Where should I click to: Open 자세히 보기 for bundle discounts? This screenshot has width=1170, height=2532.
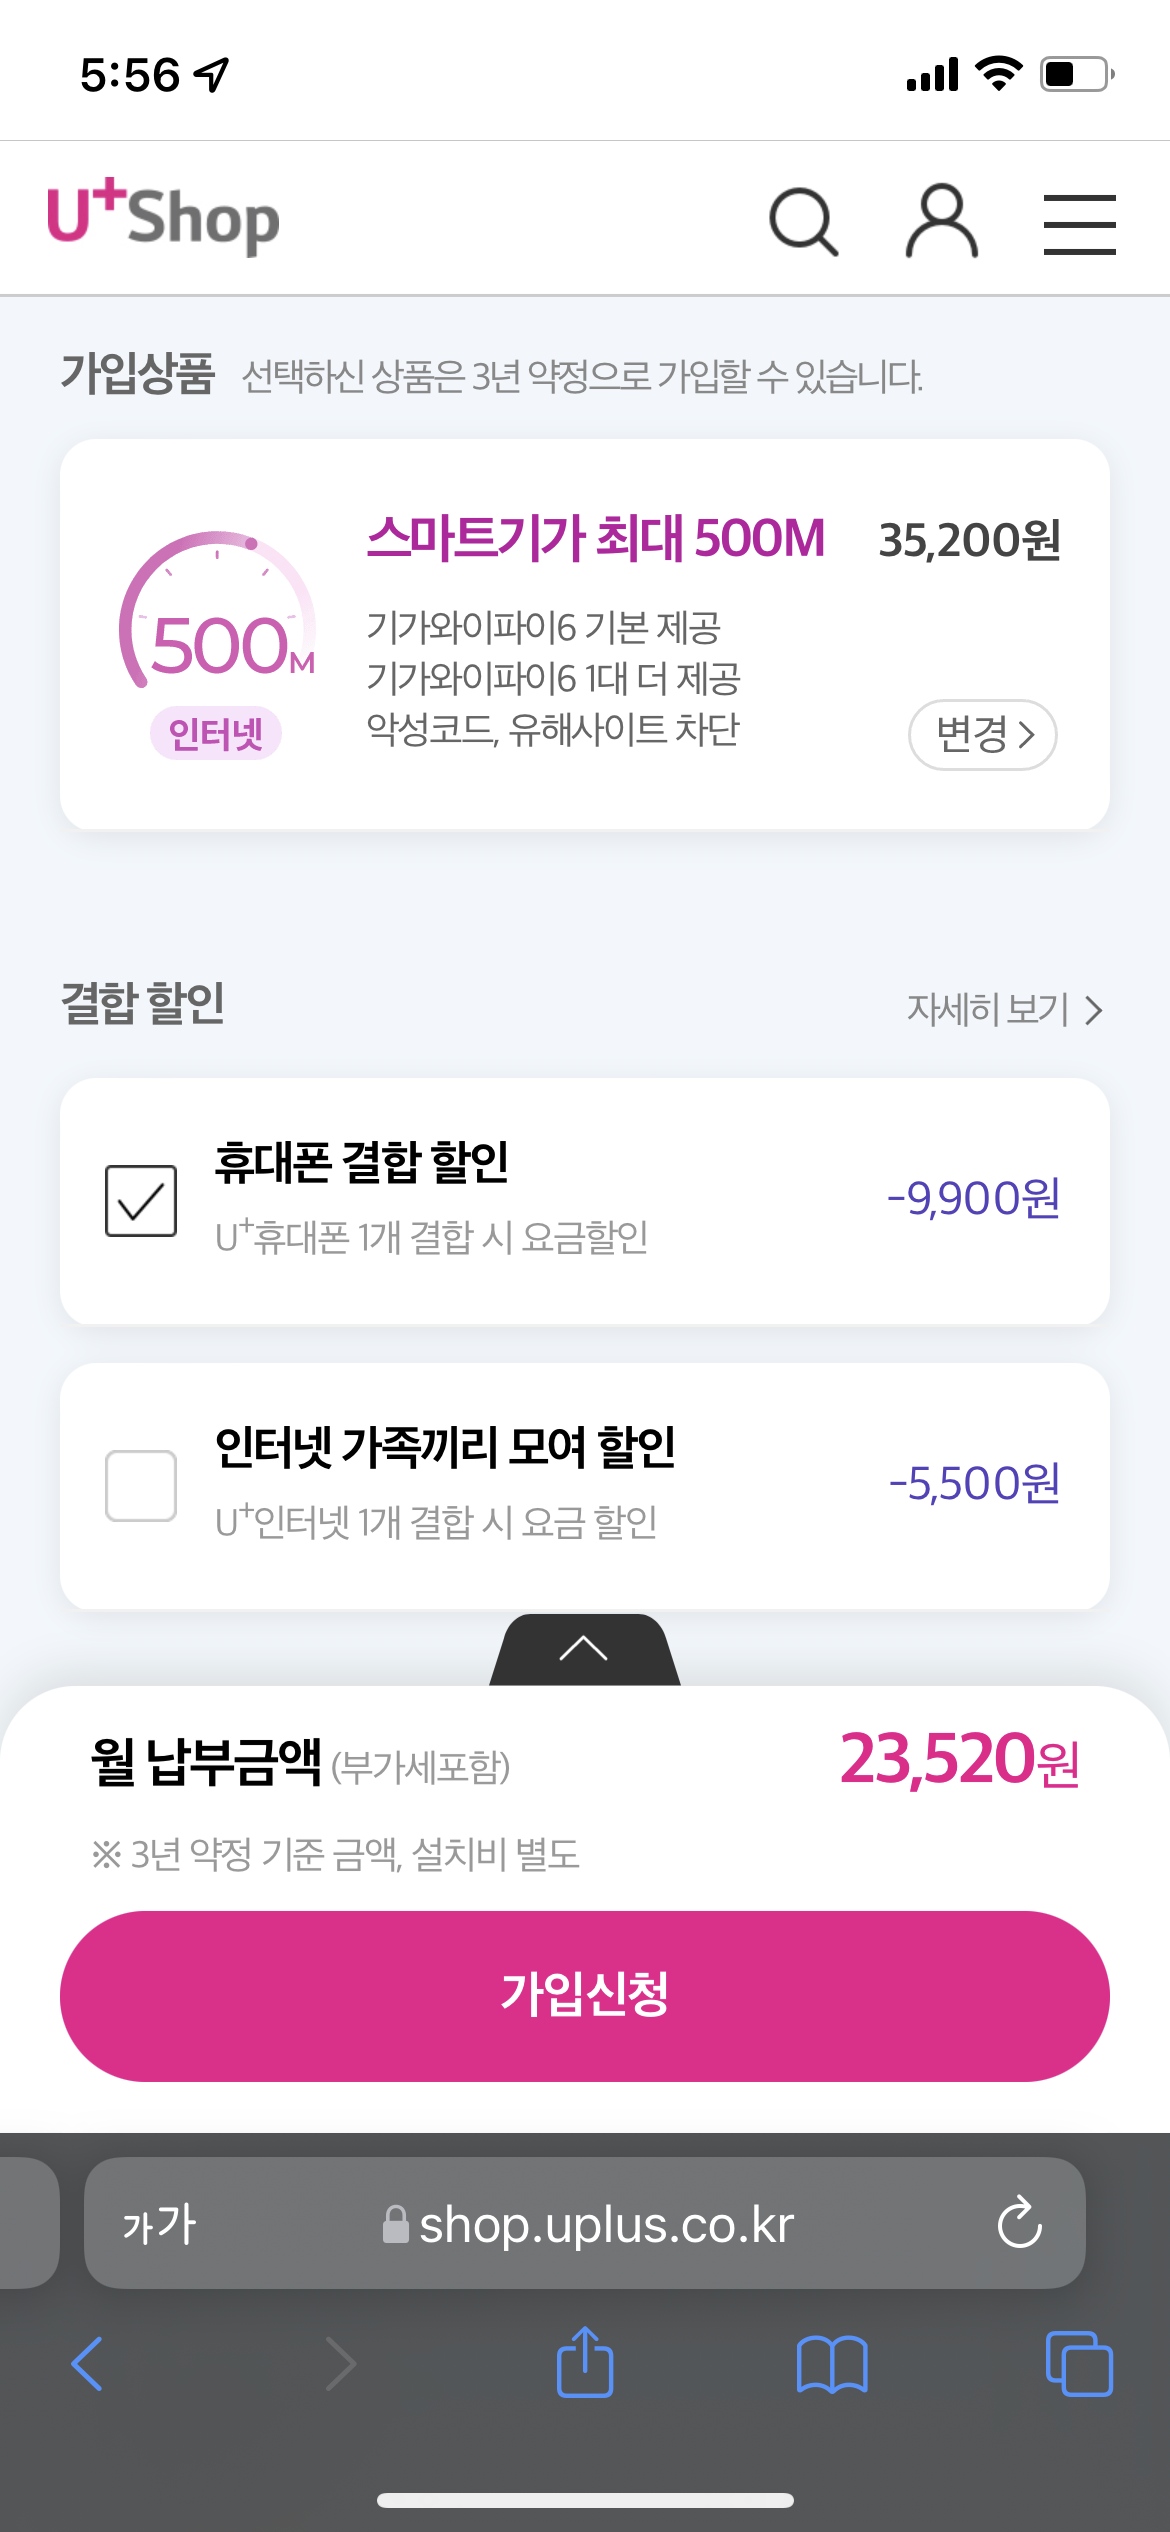[1003, 1010]
